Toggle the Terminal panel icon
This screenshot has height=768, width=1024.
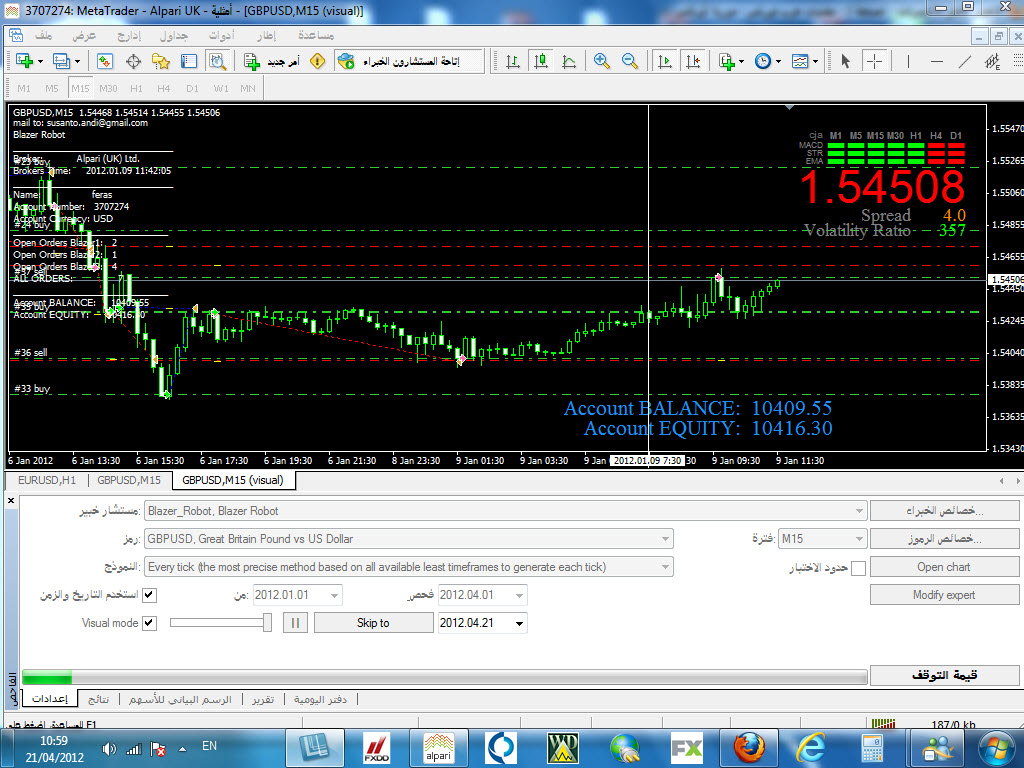point(189,61)
